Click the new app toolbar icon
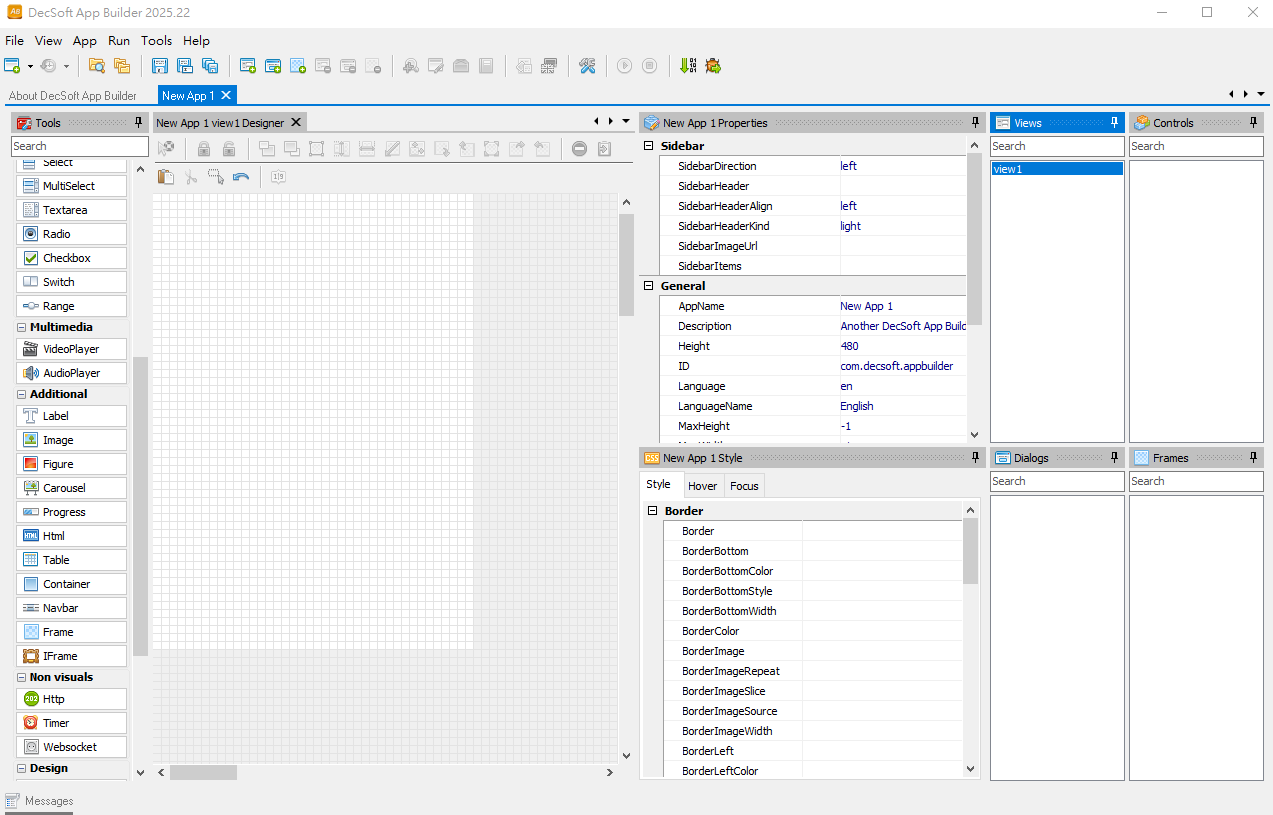1273x815 pixels. (x=12, y=66)
